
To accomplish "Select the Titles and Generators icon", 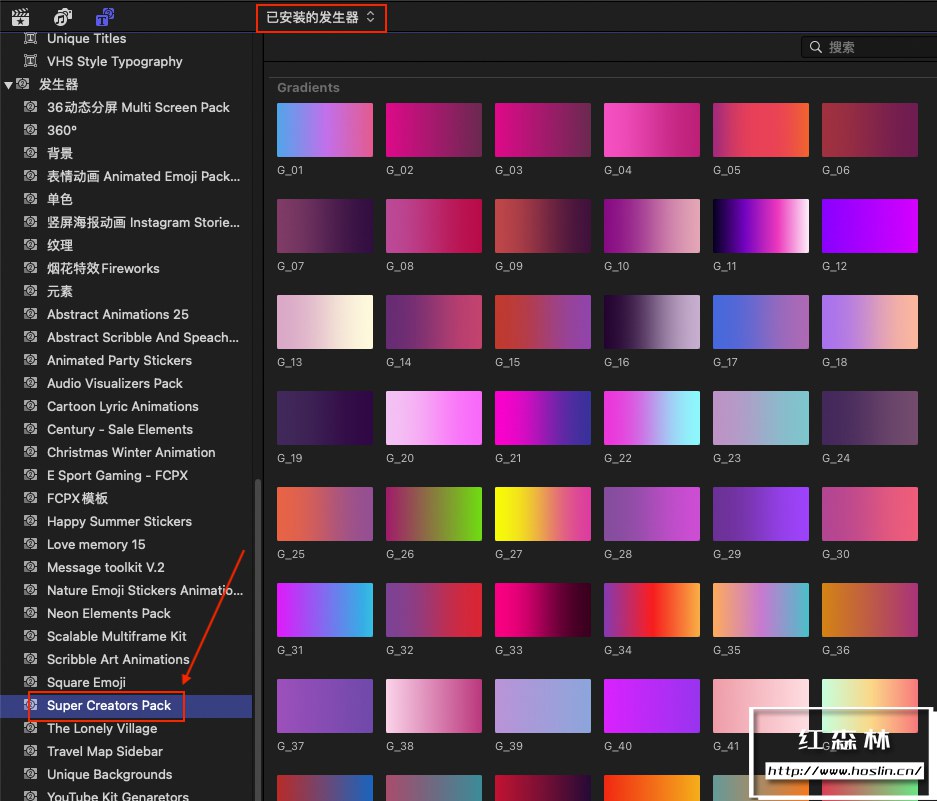I will 104,16.
